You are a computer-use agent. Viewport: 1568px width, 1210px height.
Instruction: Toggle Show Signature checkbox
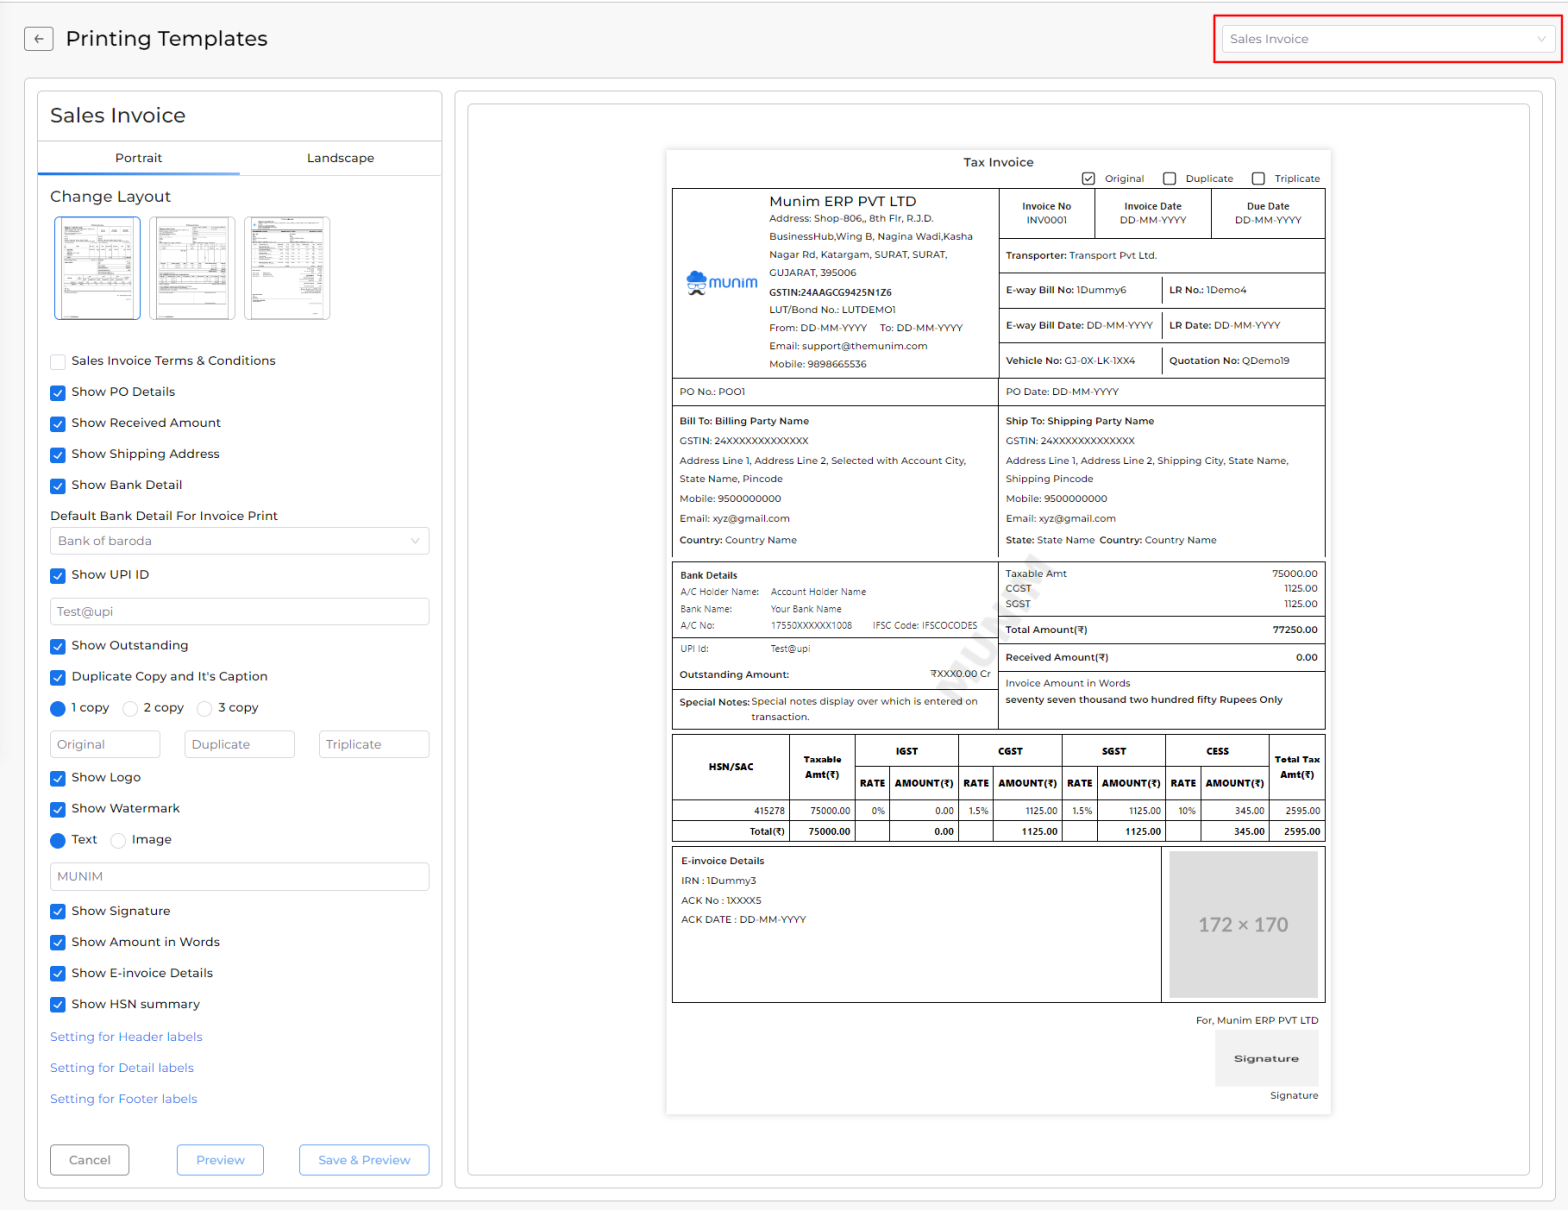58,912
